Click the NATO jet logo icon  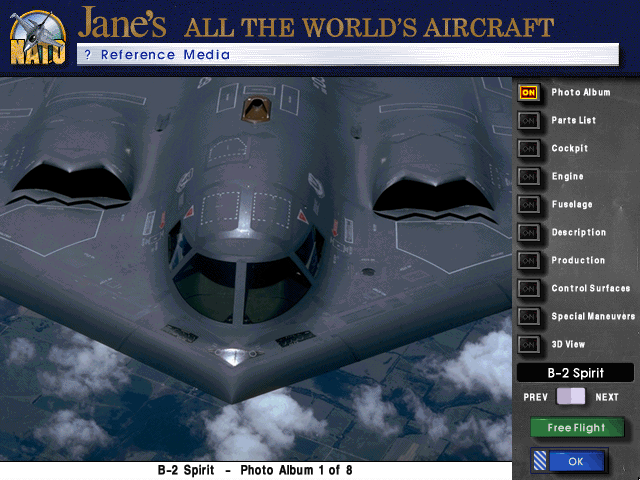36,37
